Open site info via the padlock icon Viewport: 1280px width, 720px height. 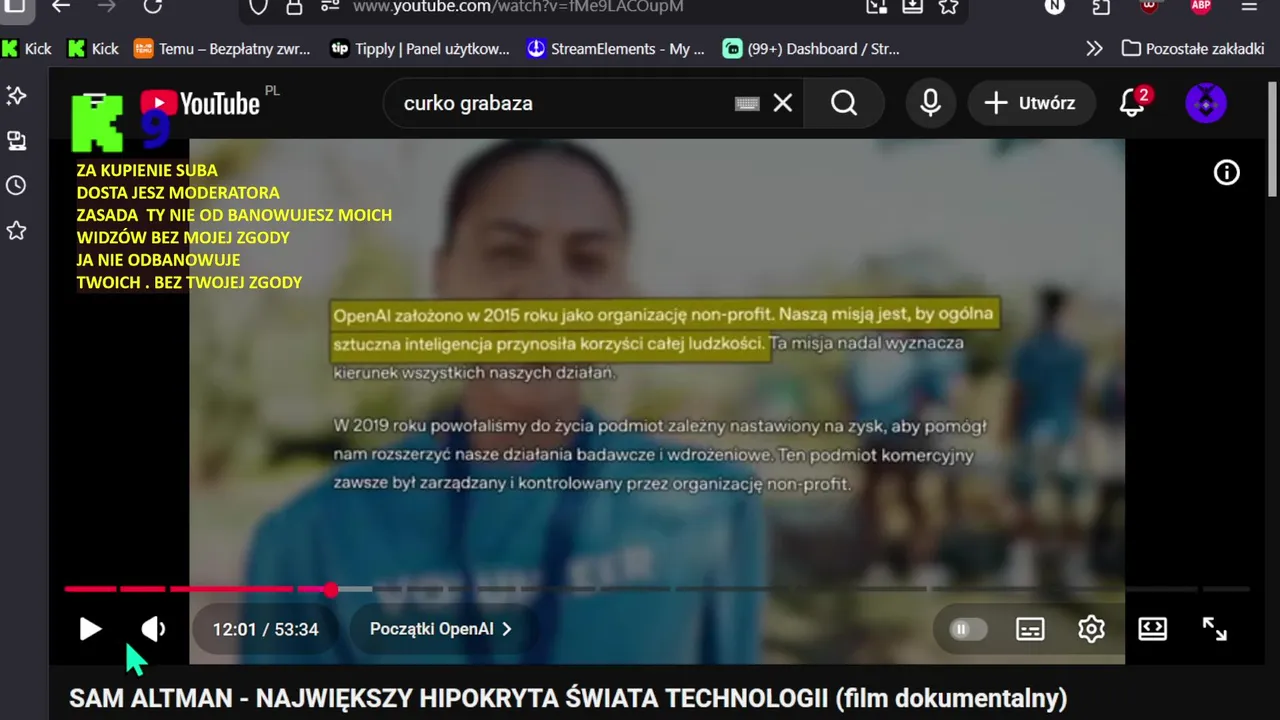[x=294, y=6]
